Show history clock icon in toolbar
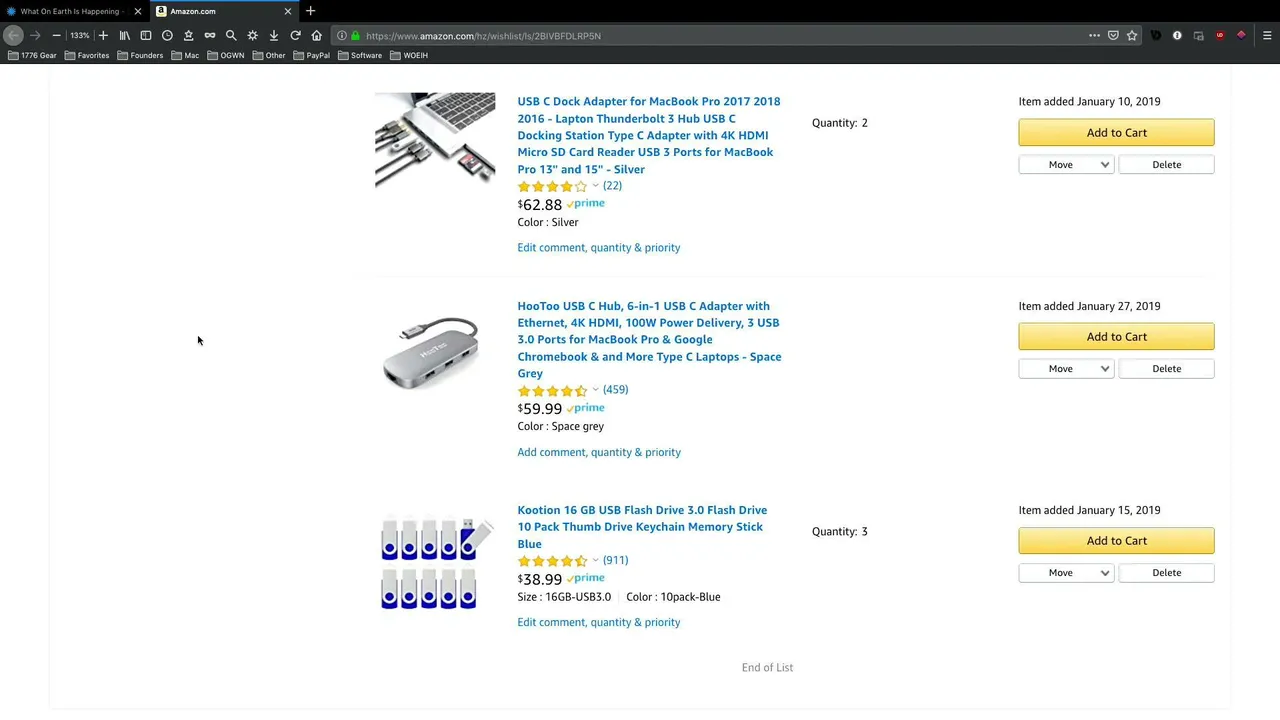The height and width of the screenshot is (720, 1280). [x=167, y=35]
